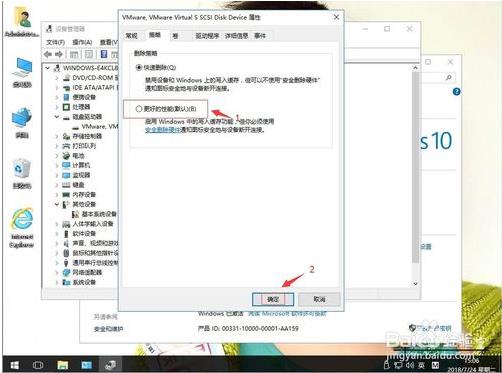Open the 文件(F) menu in Device Manager
This screenshot has height=373, width=502.
coord(55,42)
